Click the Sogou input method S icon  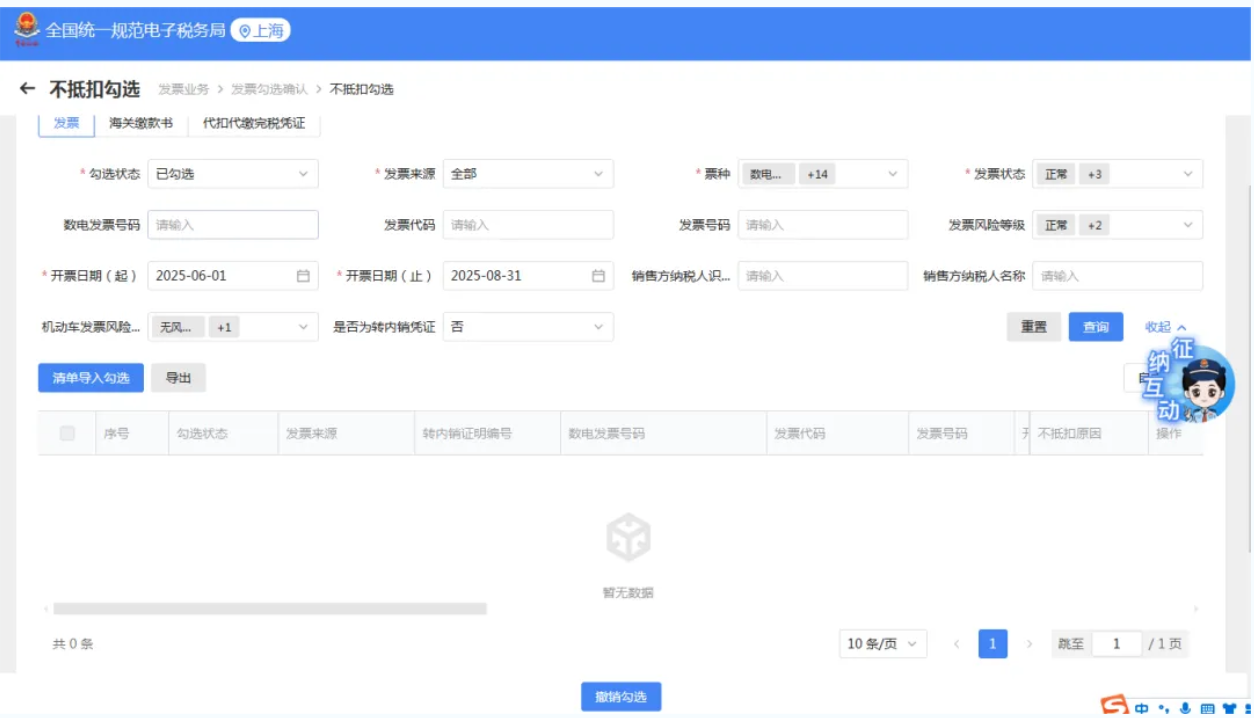(x=1113, y=706)
